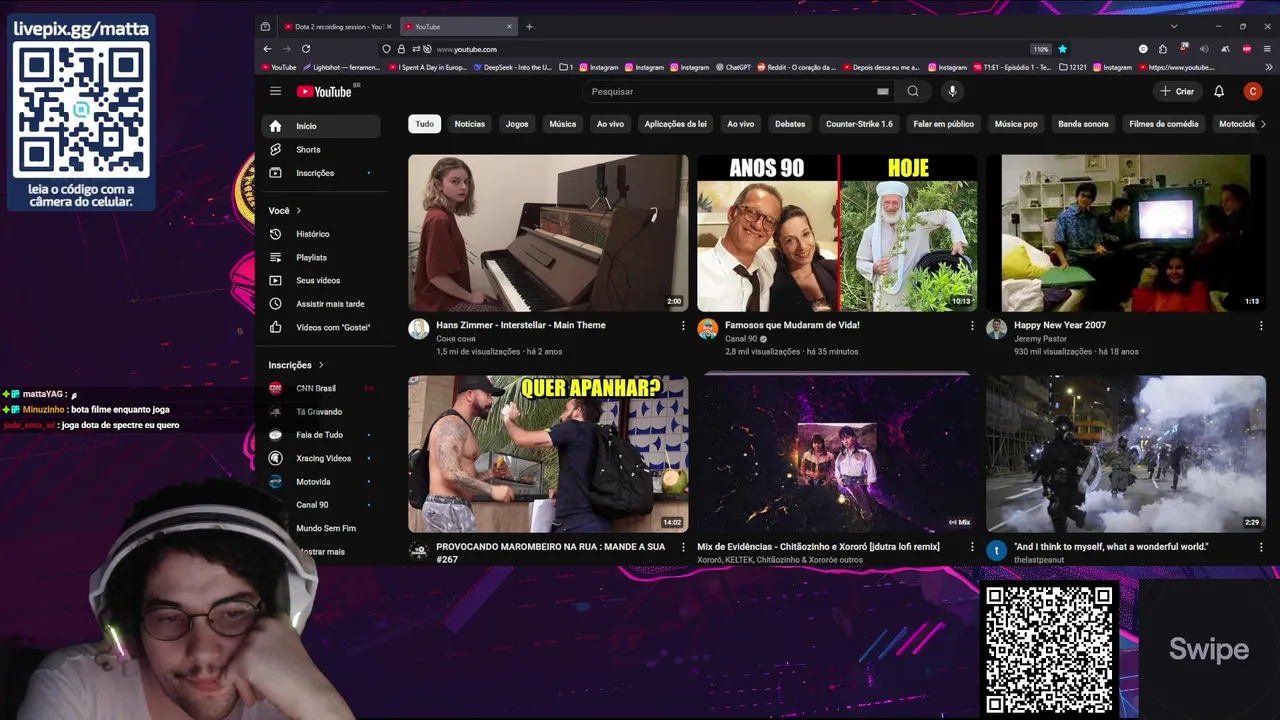Screen dimensions: 1280x720
Task: Open options for wonderful world video
Action: (x=1261, y=548)
